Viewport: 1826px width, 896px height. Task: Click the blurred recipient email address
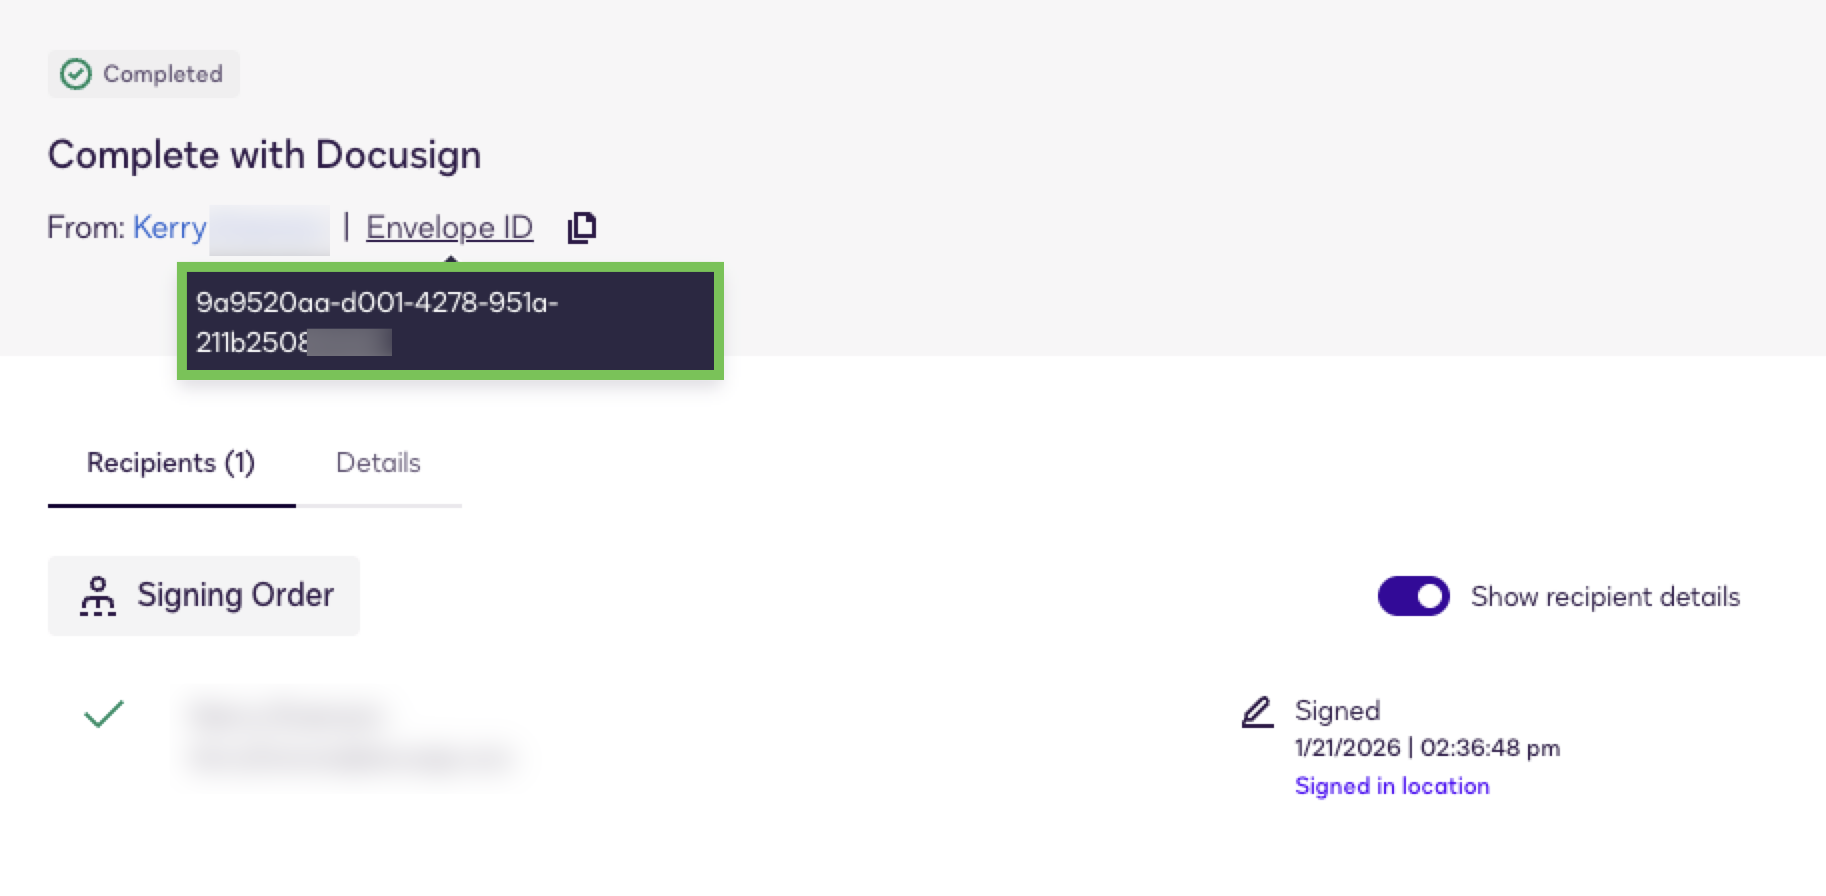350,759
